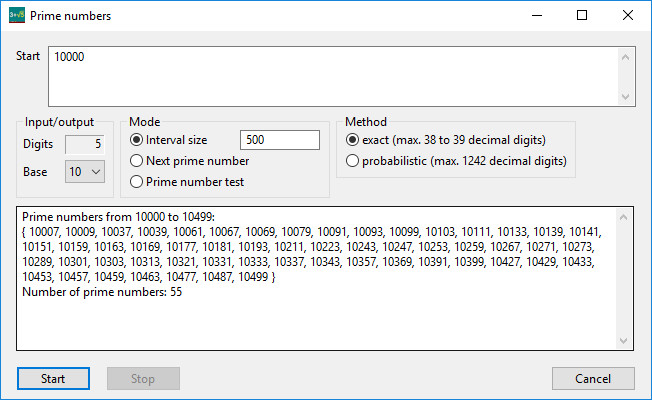Maximize the Prime numbers window

pyautogui.click(x=582, y=15)
